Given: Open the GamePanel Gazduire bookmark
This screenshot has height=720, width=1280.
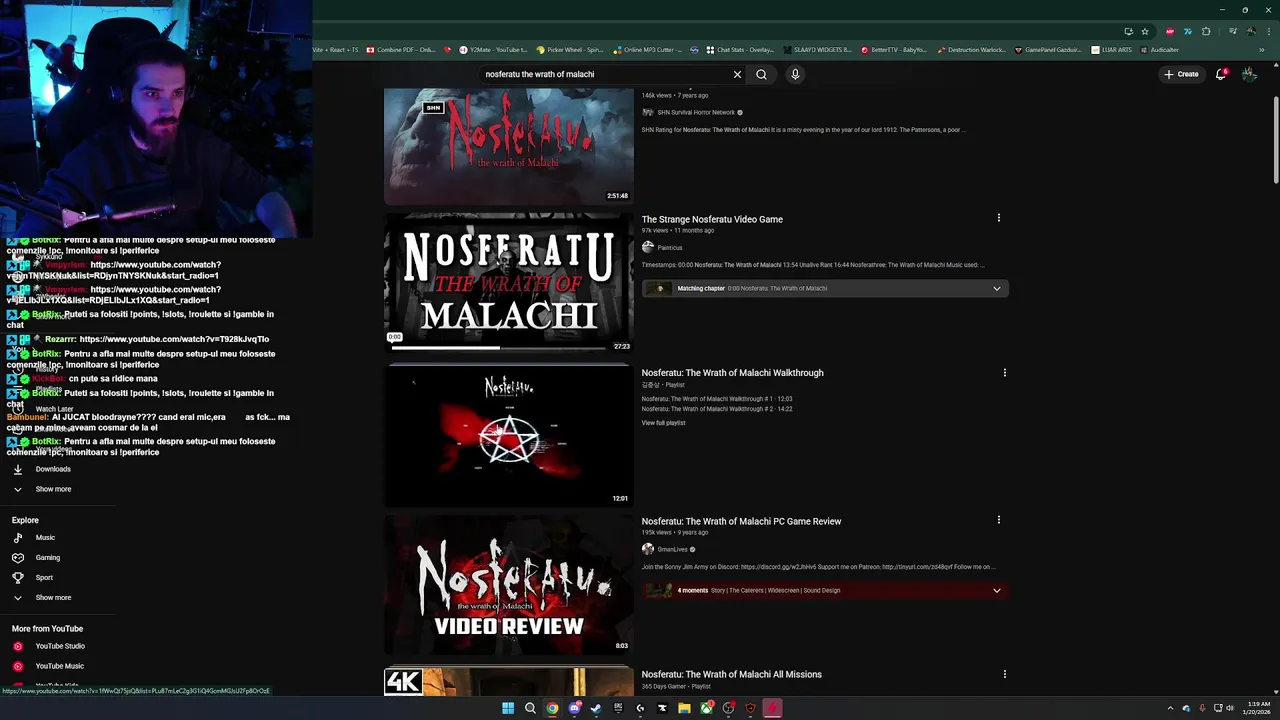Looking at the screenshot, I should point(1048,50).
